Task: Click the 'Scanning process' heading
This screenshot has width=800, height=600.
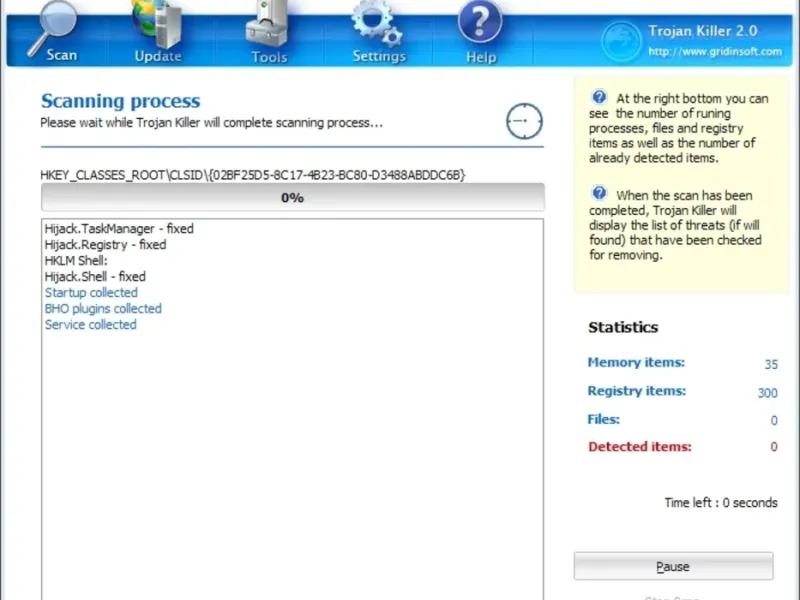Action: [x=120, y=101]
